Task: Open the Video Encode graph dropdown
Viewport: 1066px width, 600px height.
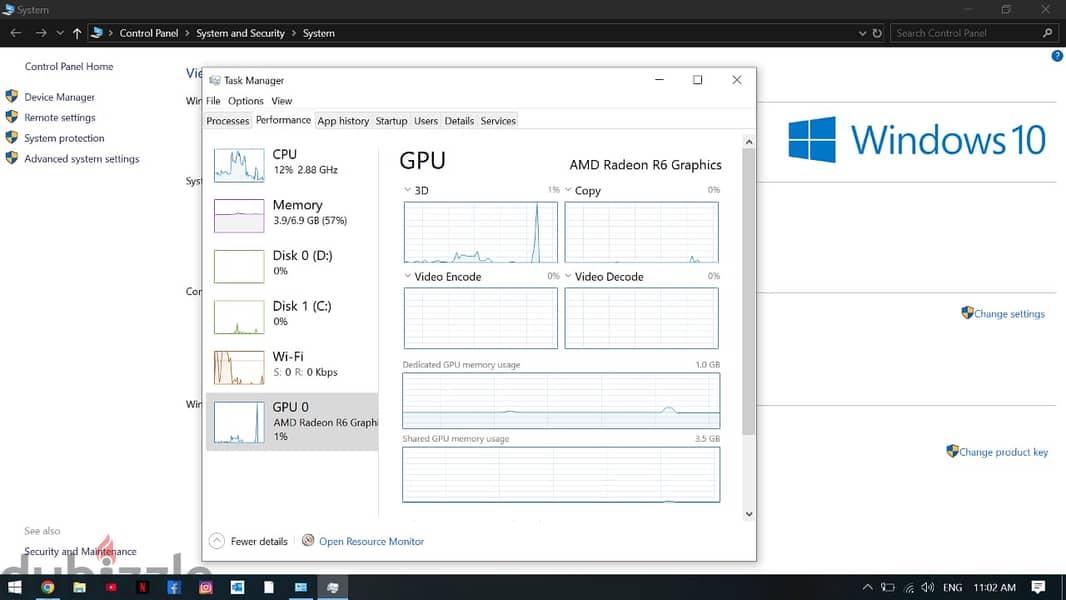Action: [x=407, y=276]
